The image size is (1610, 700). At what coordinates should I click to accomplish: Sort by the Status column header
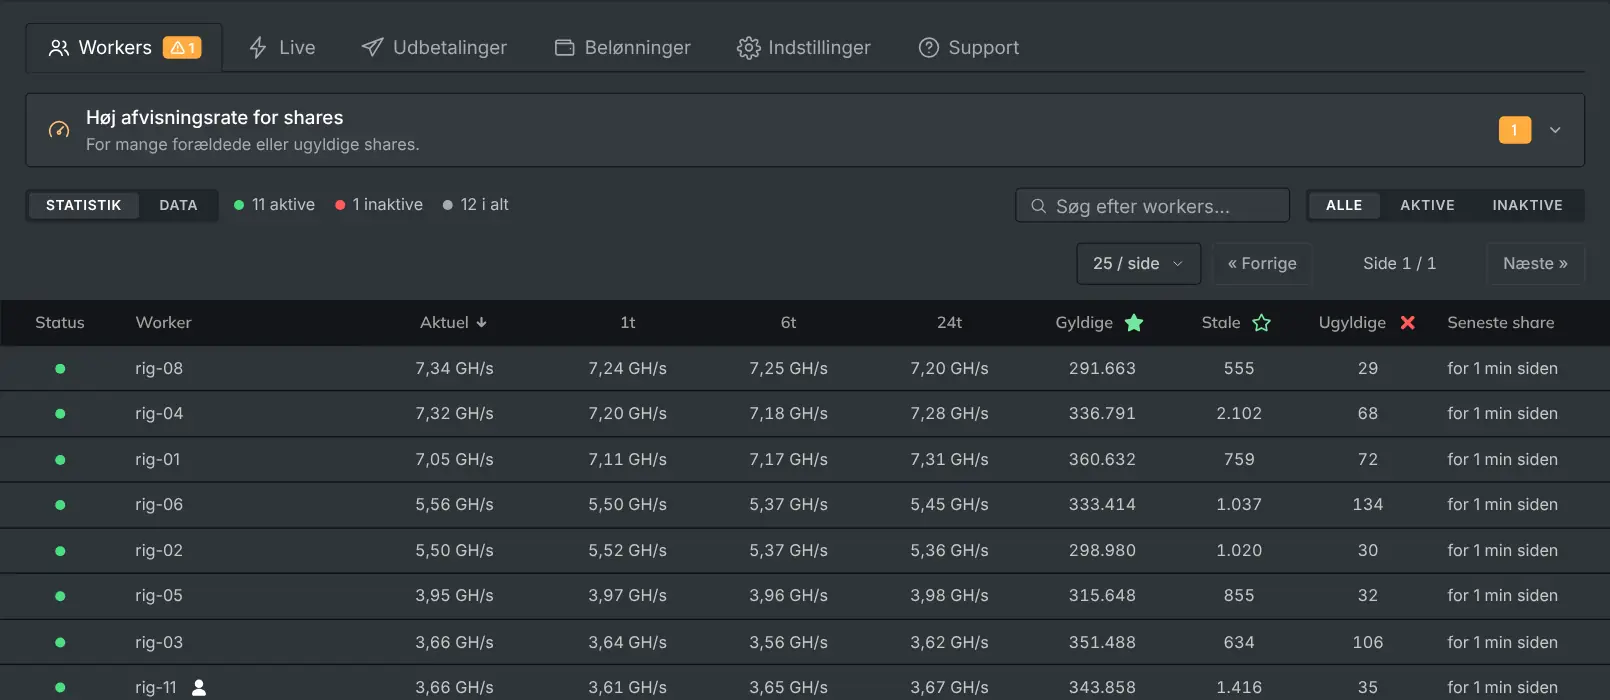coord(60,323)
